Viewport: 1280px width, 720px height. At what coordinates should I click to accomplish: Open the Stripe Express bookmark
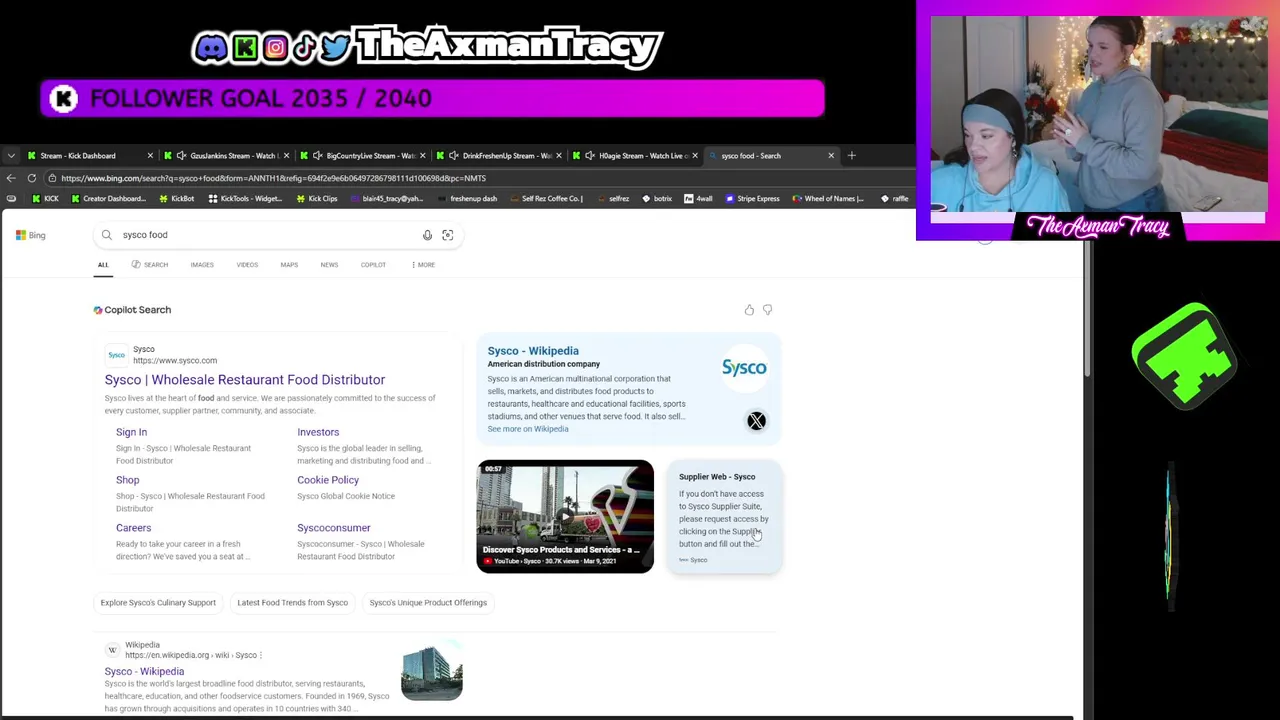(x=752, y=198)
